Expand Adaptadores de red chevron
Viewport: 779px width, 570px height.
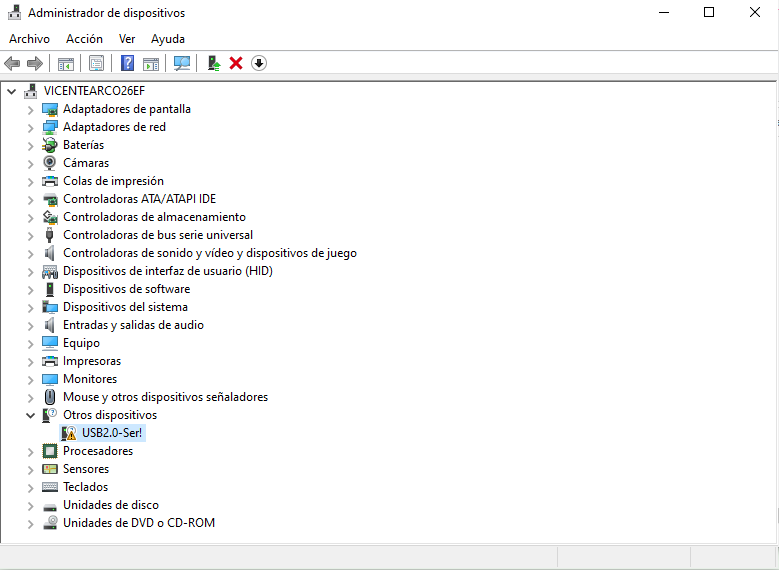click(x=31, y=128)
